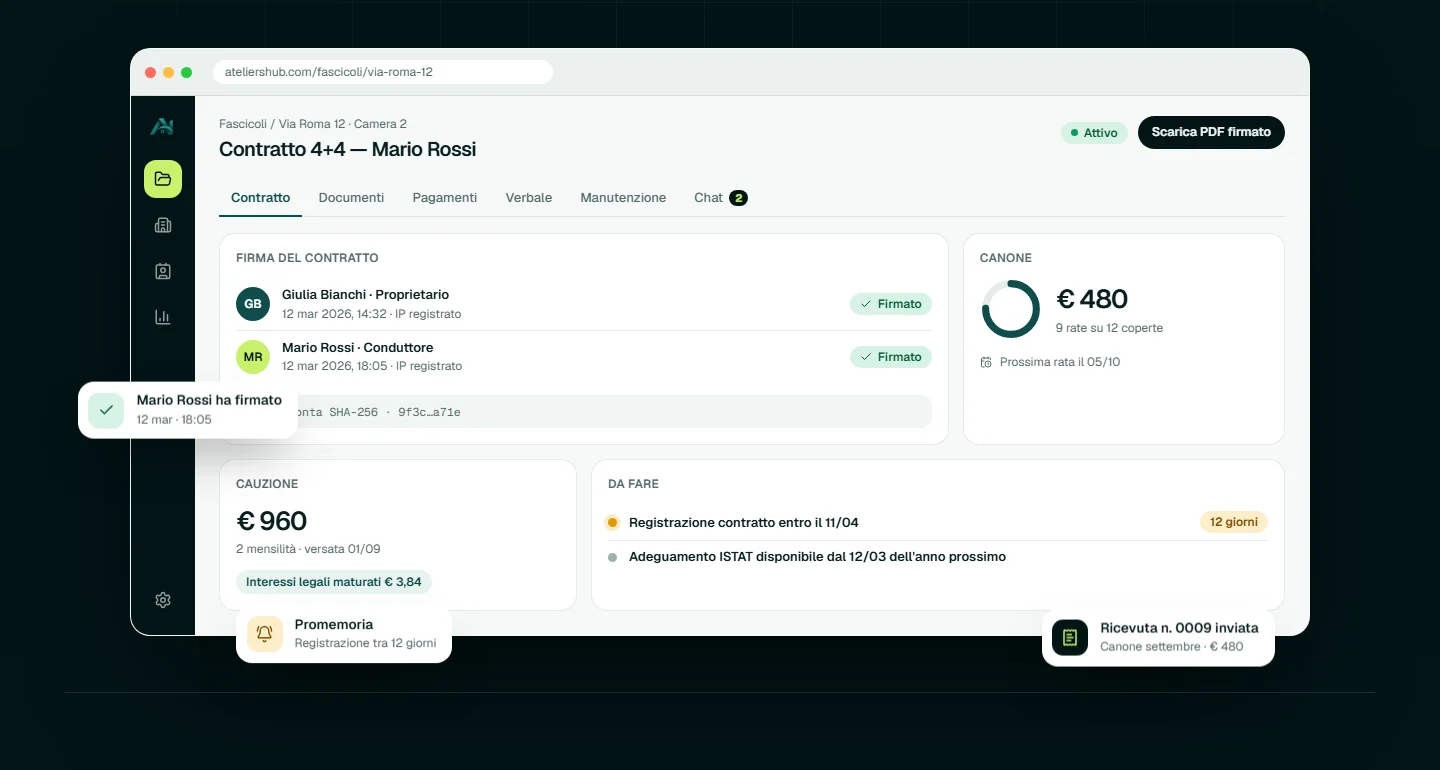Select the Registrazione contratto to-do item
This screenshot has width=1440, height=770.
click(937, 522)
